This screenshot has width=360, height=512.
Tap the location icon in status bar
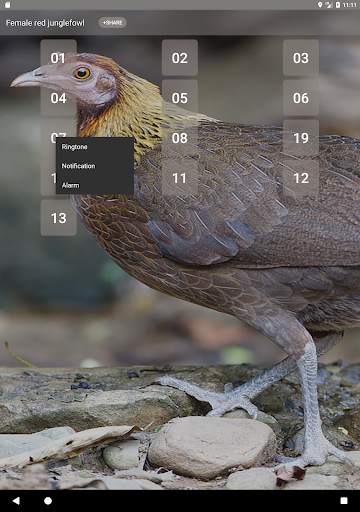(320, 5)
